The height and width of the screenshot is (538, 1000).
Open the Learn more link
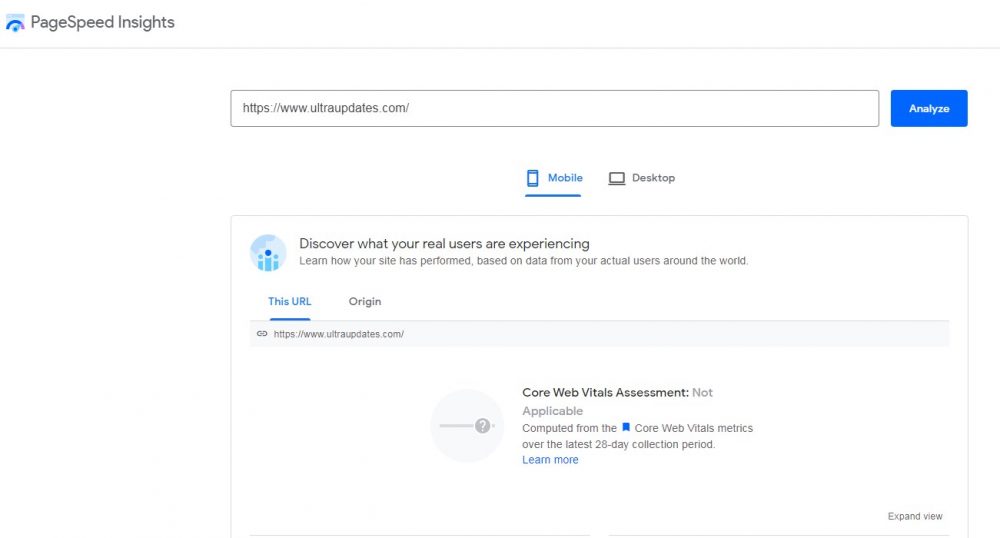coord(550,460)
